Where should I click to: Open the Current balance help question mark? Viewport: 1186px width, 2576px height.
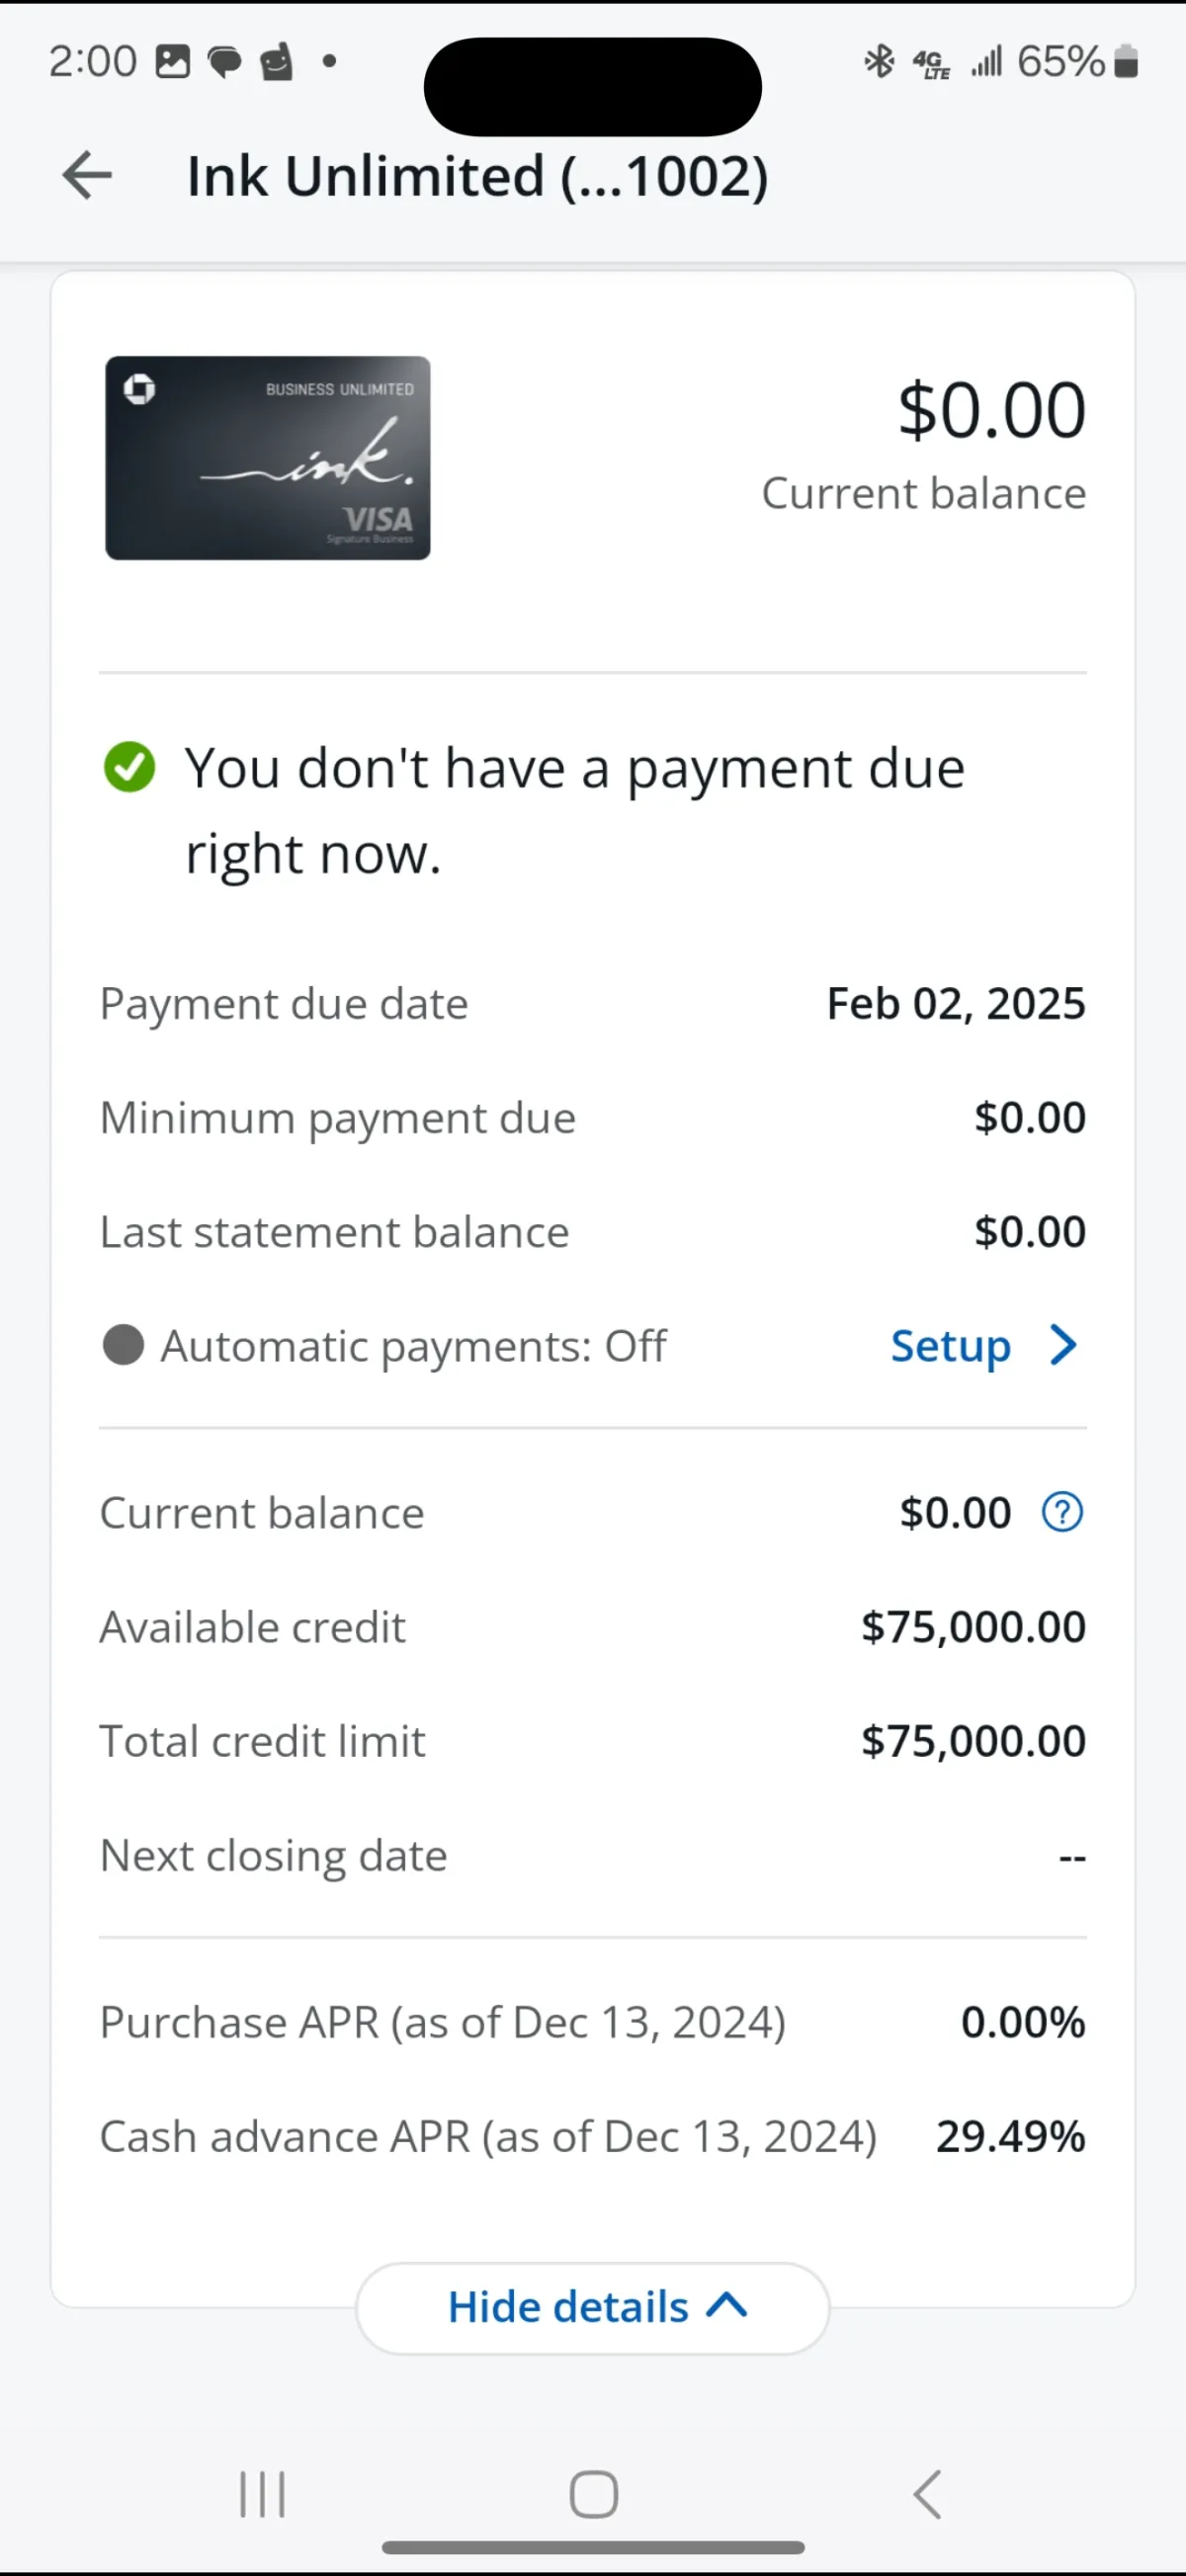1062,1512
